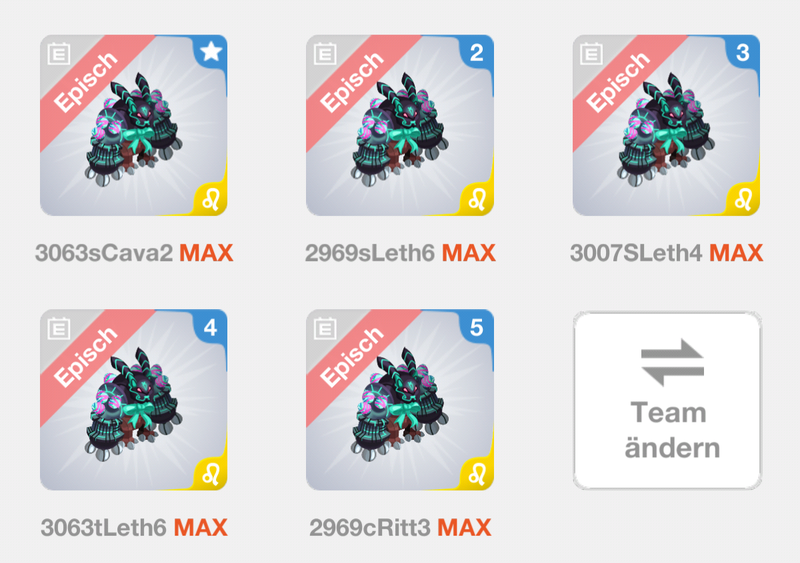800x563 pixels.
Task: Click the number 5 badge on 2969cRitt3
Action: (477, 327)
